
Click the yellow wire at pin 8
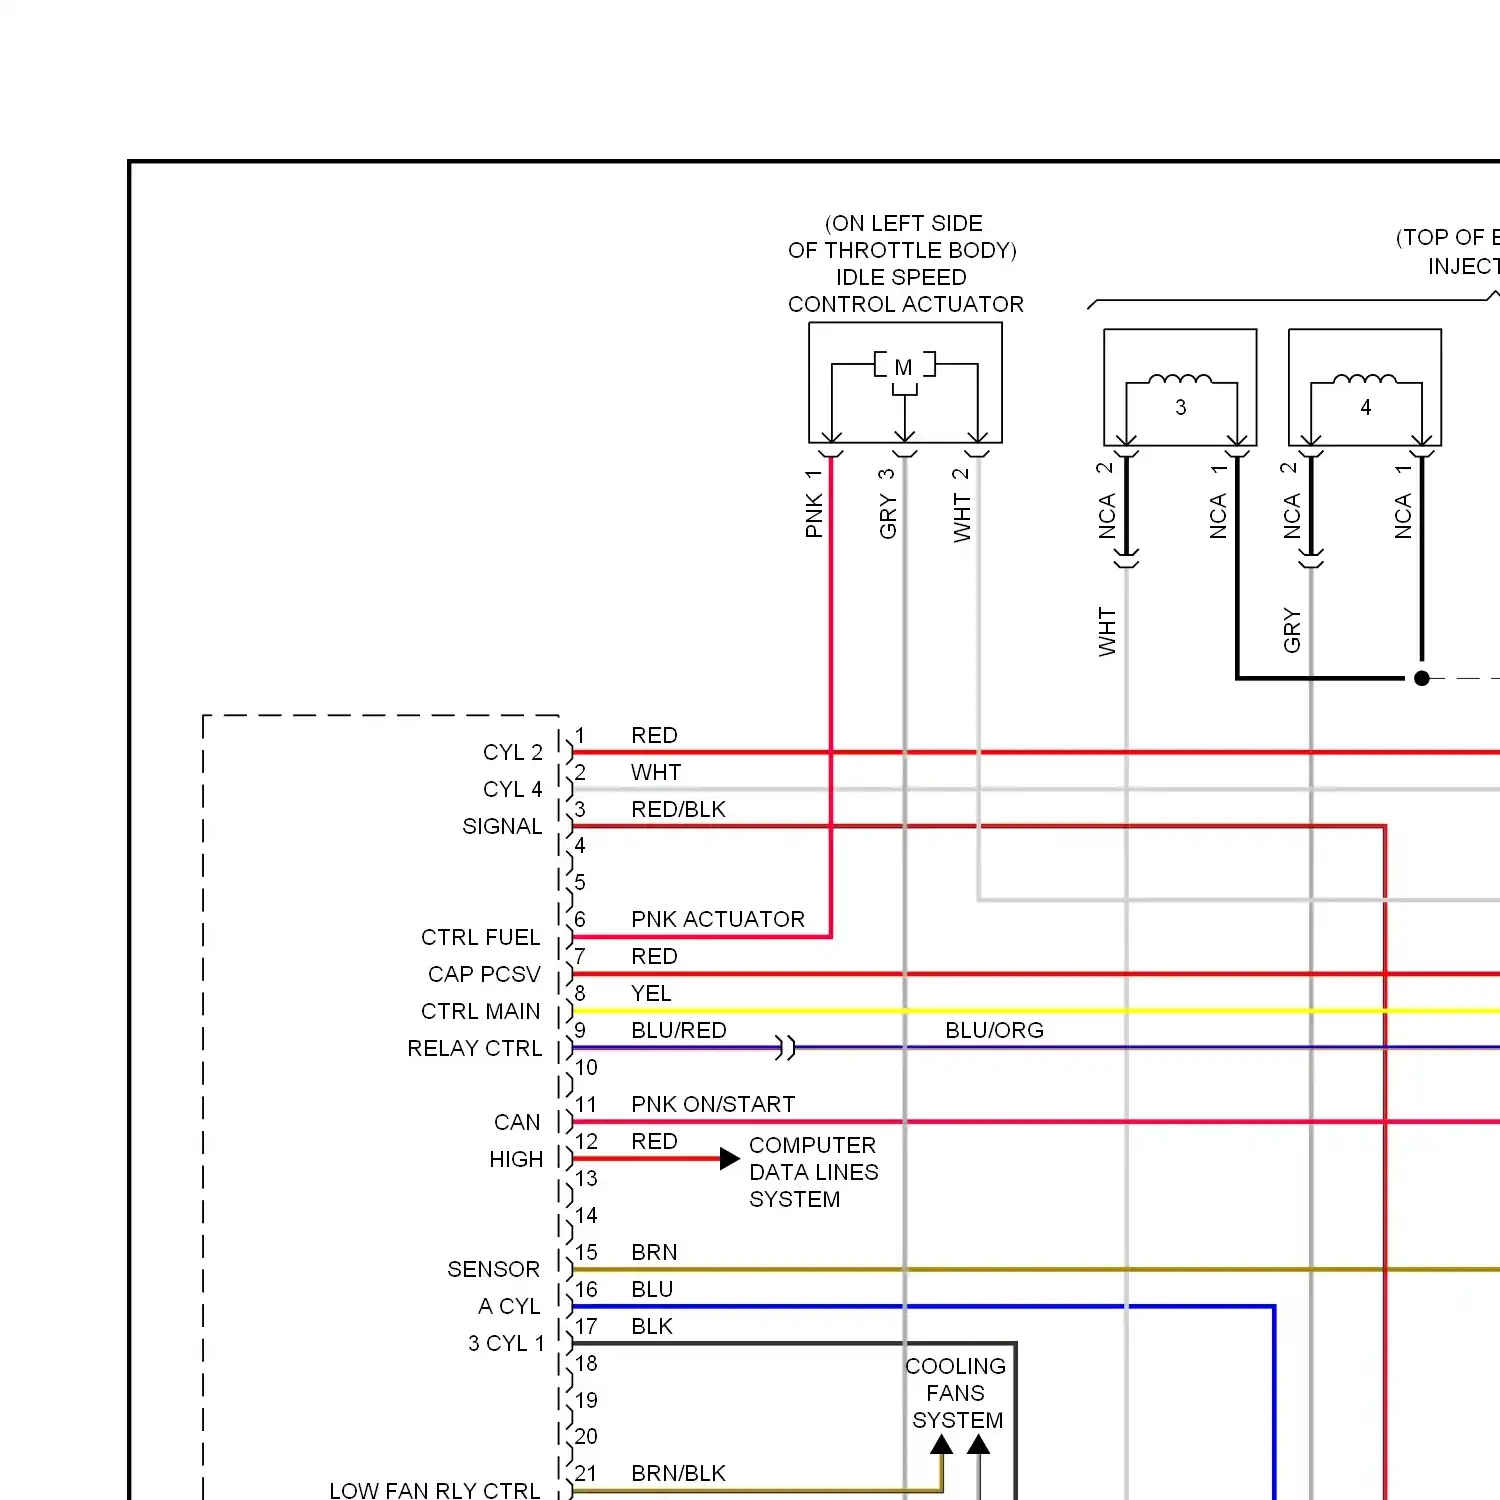1035,1011
